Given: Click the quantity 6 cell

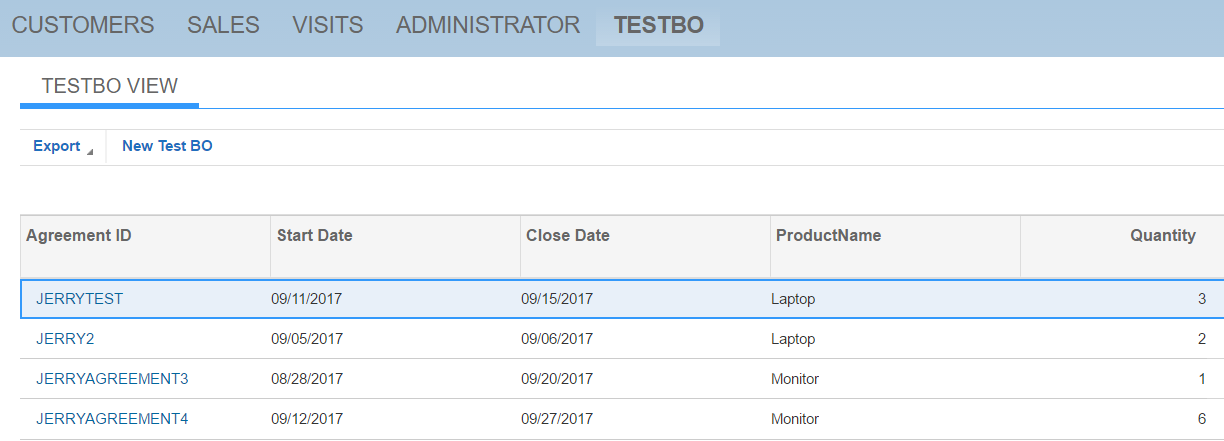Looking at the screenshot, I should 1201,419.
